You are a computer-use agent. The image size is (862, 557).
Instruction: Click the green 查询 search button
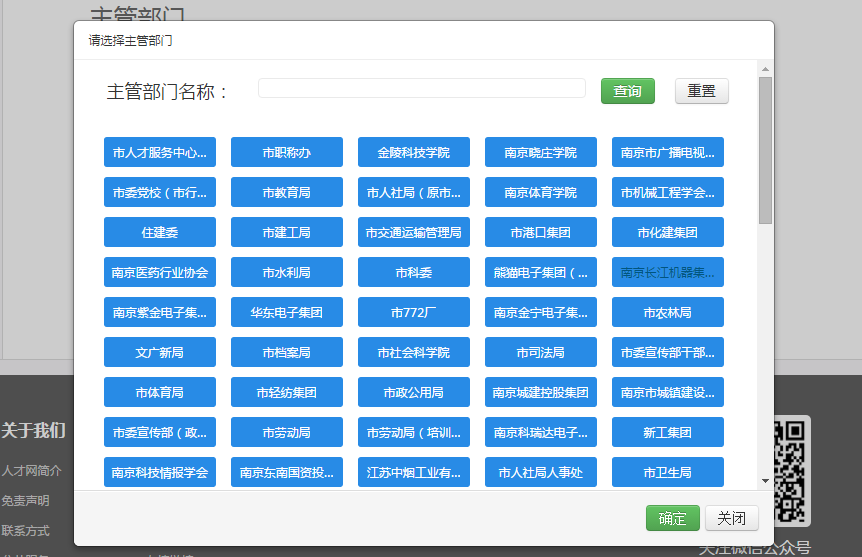coord(627,91)
